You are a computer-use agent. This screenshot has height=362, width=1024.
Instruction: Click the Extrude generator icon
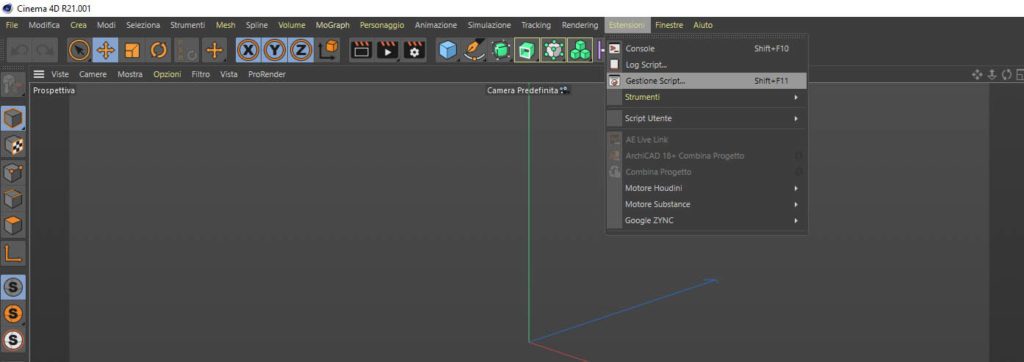(x=527, y=50)
